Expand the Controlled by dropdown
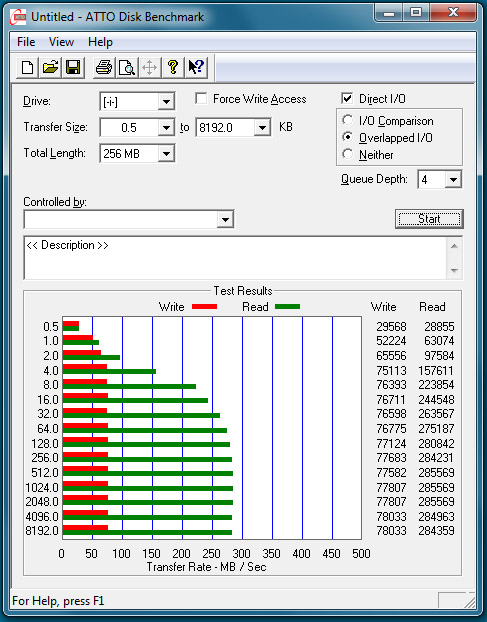487x622 pixels. [x=225, y=219]
